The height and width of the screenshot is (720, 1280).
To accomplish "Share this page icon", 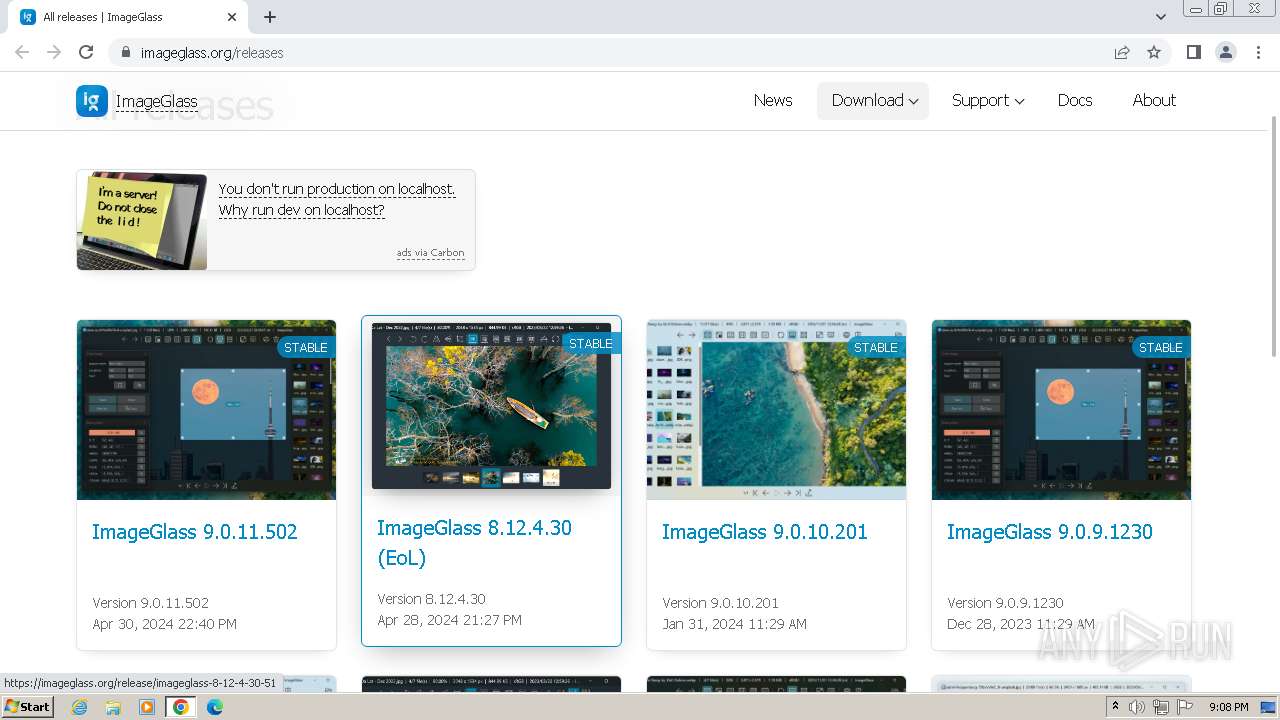I will click(x=1122, y=52).
